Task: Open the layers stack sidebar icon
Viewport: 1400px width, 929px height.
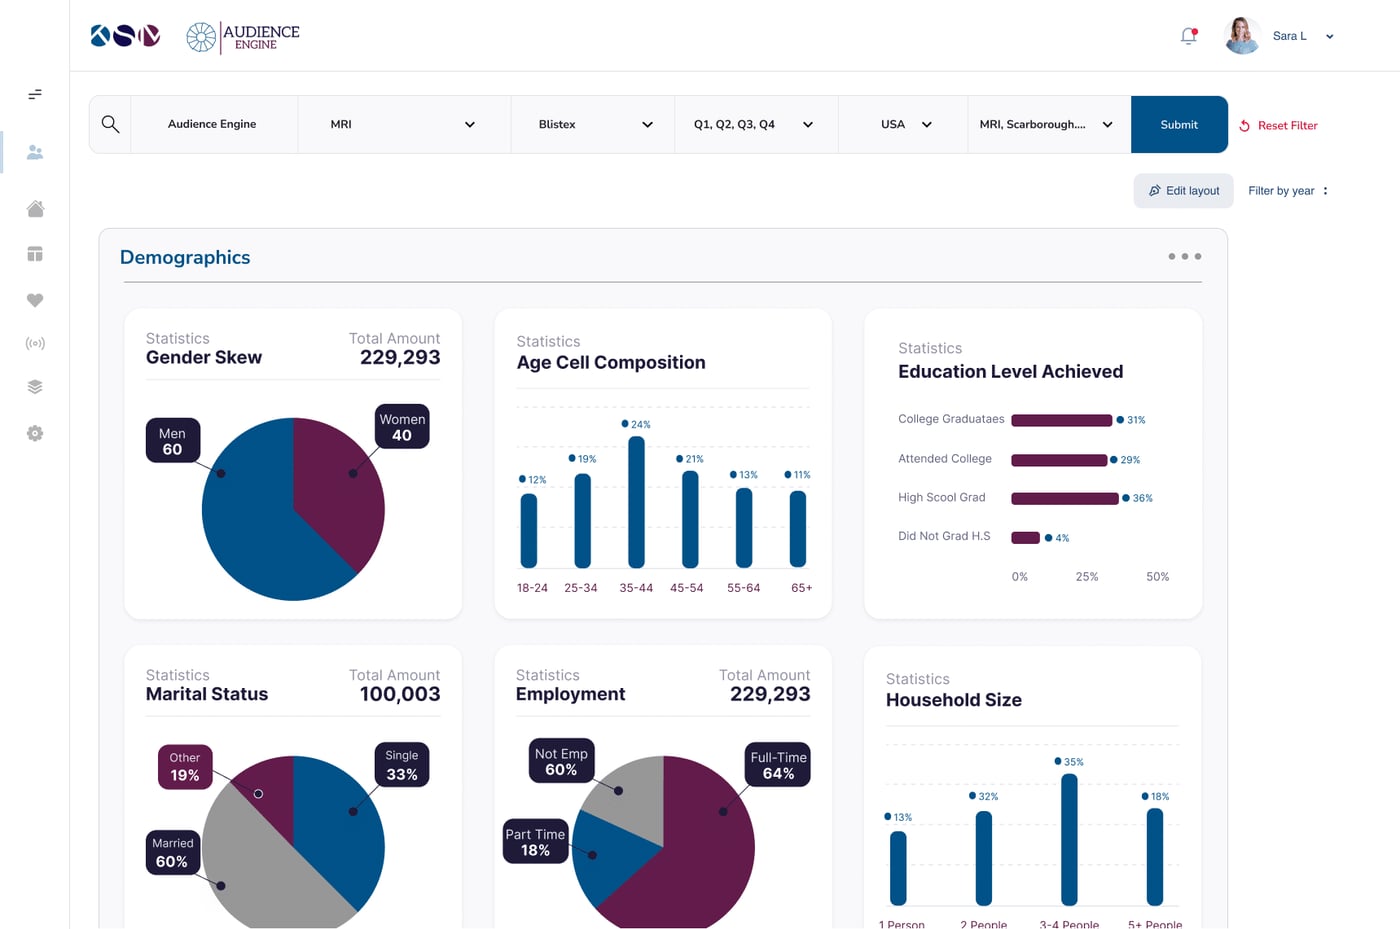Action: pyautogui.click(x=35, y=387)
